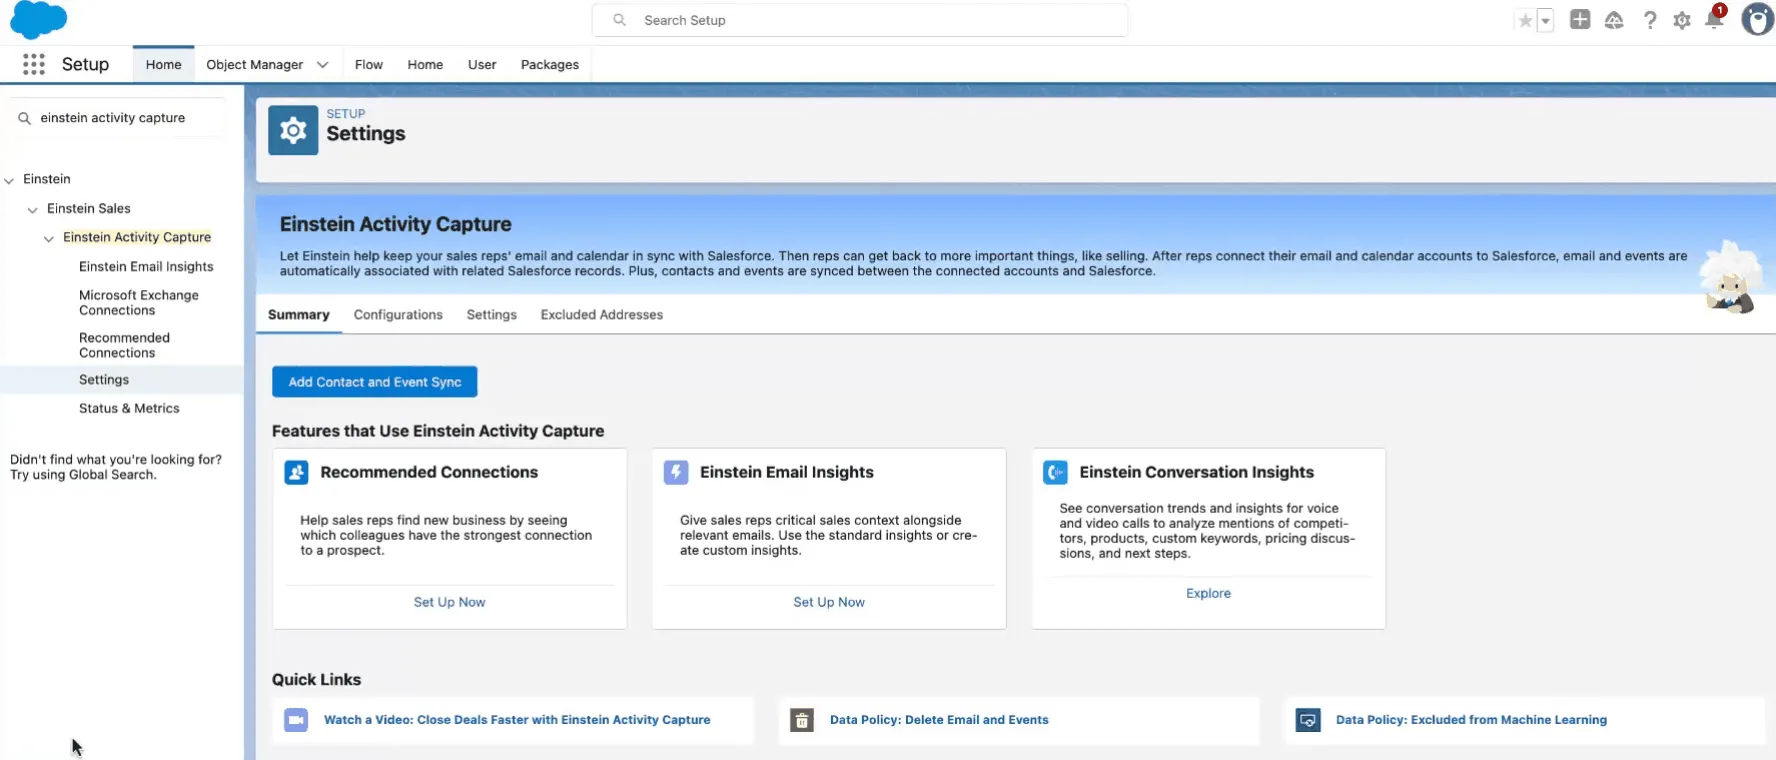Collapse the Einstein Activity Capture tree node
Image resolution: width=1776 pixels, height=760 pixels.
[x=49, y=238]
